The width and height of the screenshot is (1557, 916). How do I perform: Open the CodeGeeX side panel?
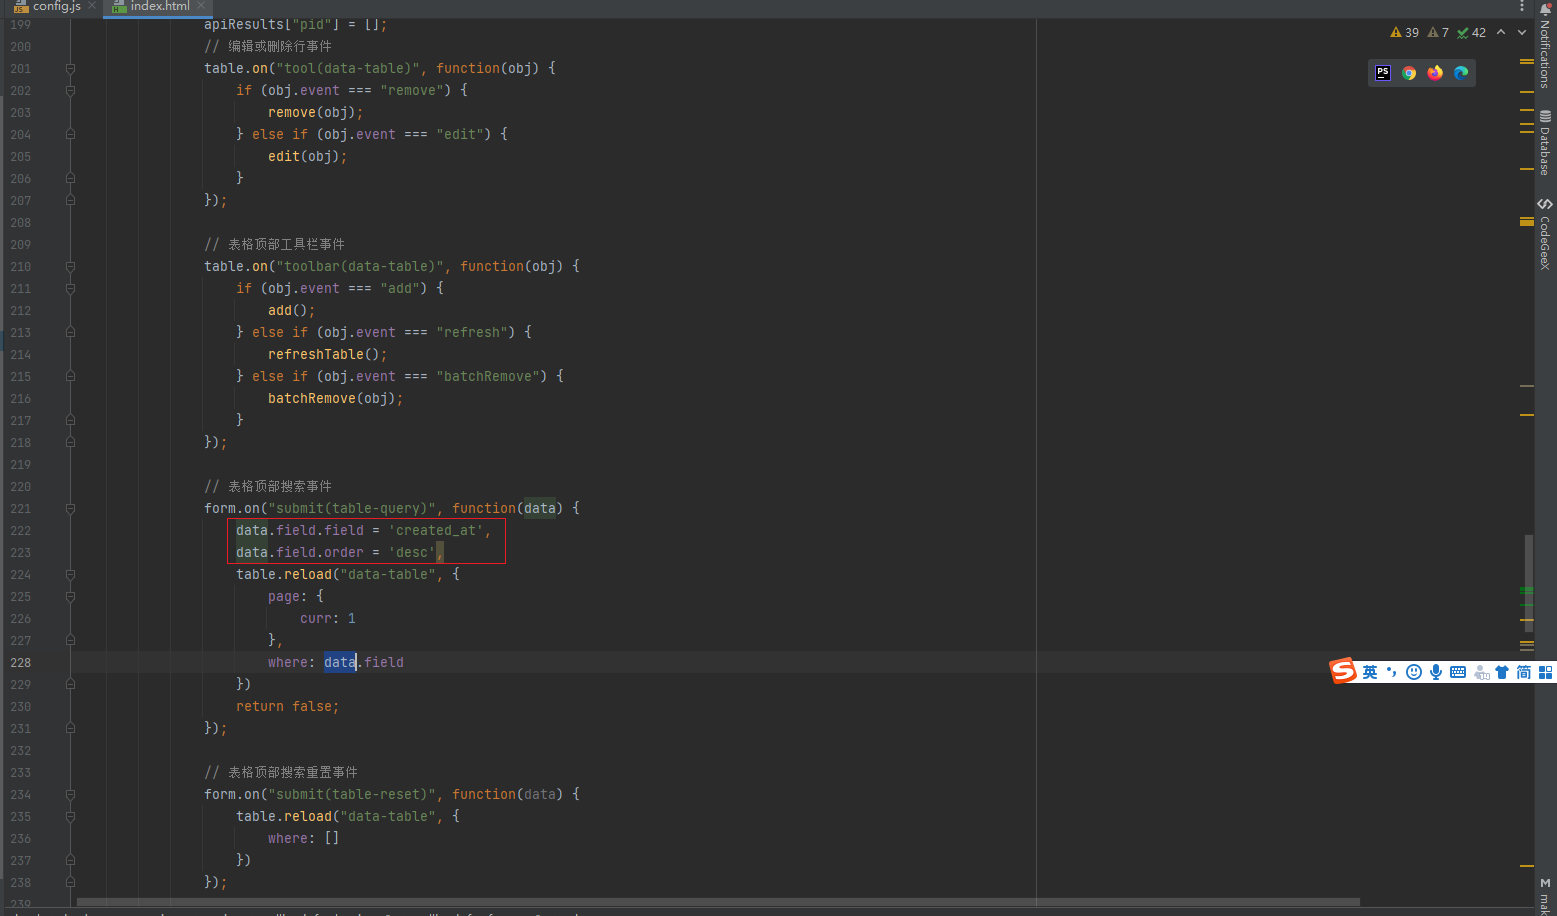pyautogui.click(x=1545, y=234)
